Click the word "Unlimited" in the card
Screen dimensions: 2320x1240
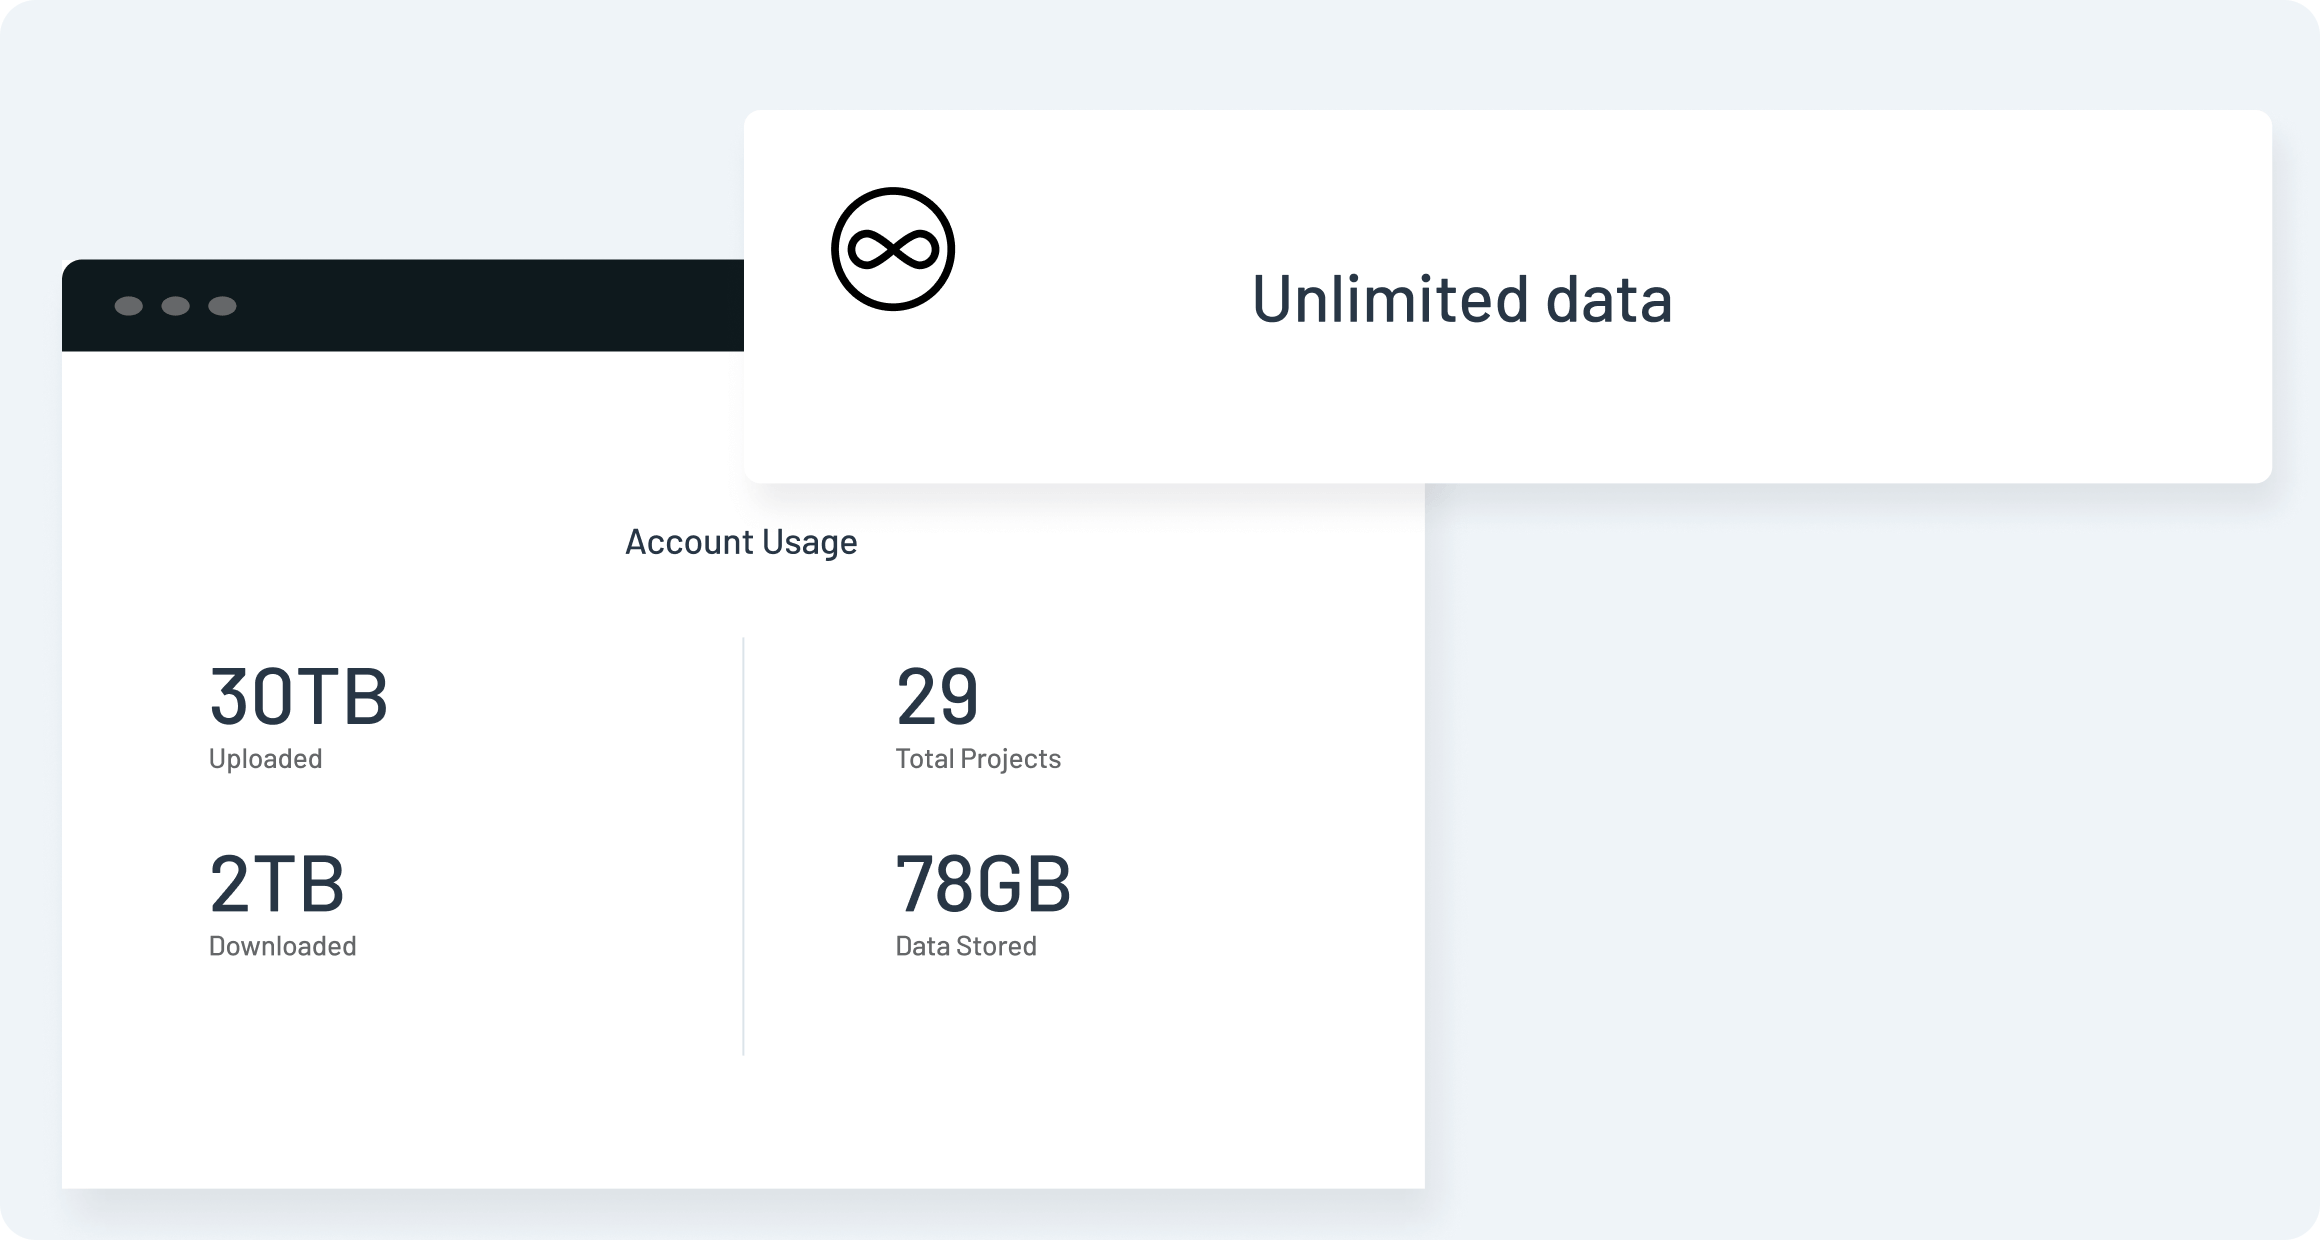coord(1390,298)
